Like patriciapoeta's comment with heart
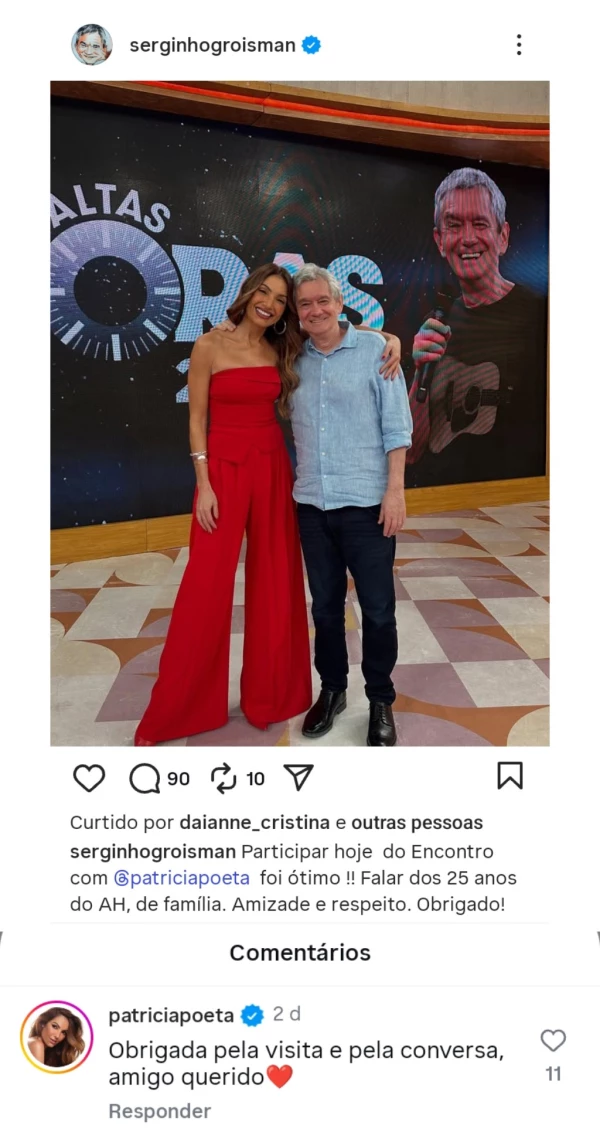This screenshot has width=600, height=1146. (553, 1040)
